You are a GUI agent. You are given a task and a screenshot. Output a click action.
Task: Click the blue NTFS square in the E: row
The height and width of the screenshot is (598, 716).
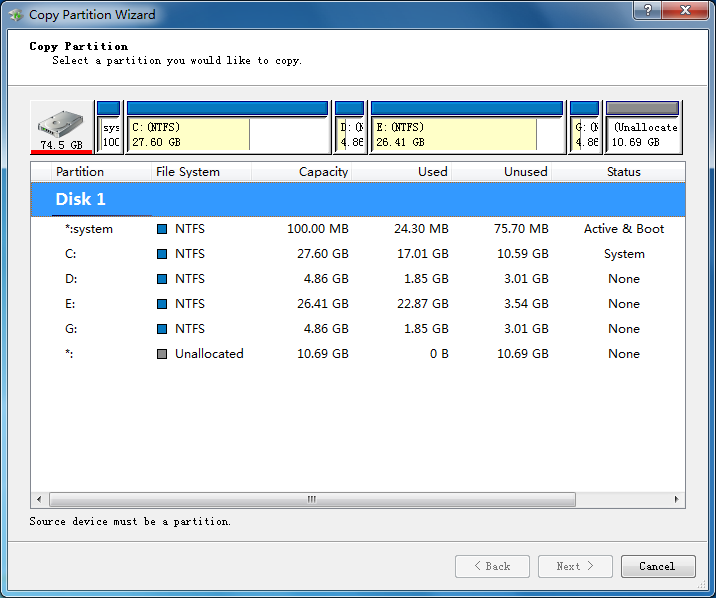(162, 304)
